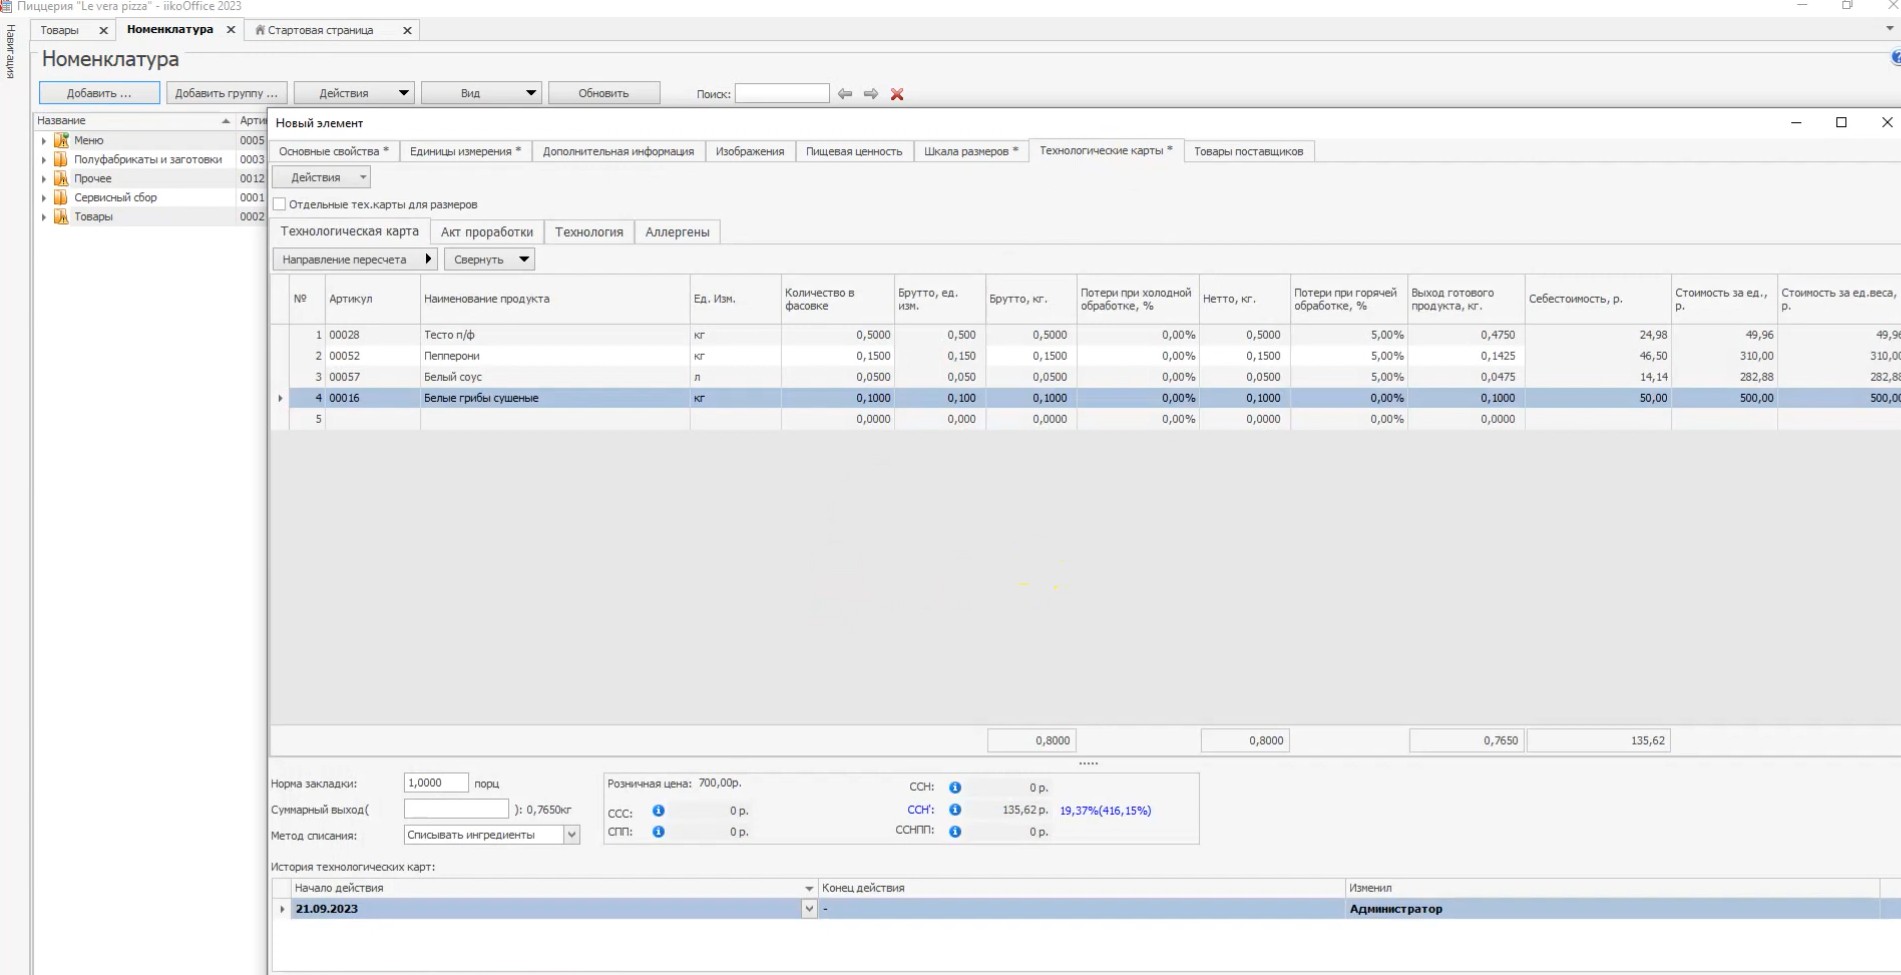
Task: Switch to the Технология tab
Action: 589,232
